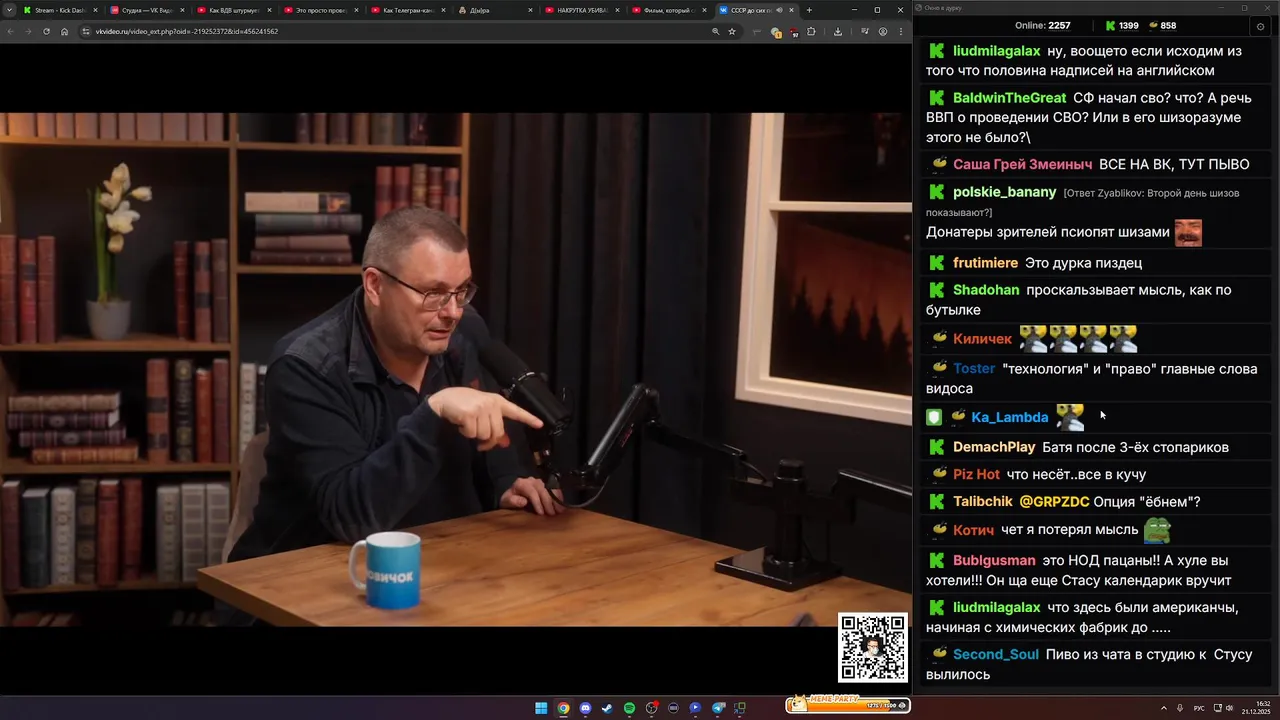Open a new browser tab
The image size is (1280, 720).
tap(809, 10)
